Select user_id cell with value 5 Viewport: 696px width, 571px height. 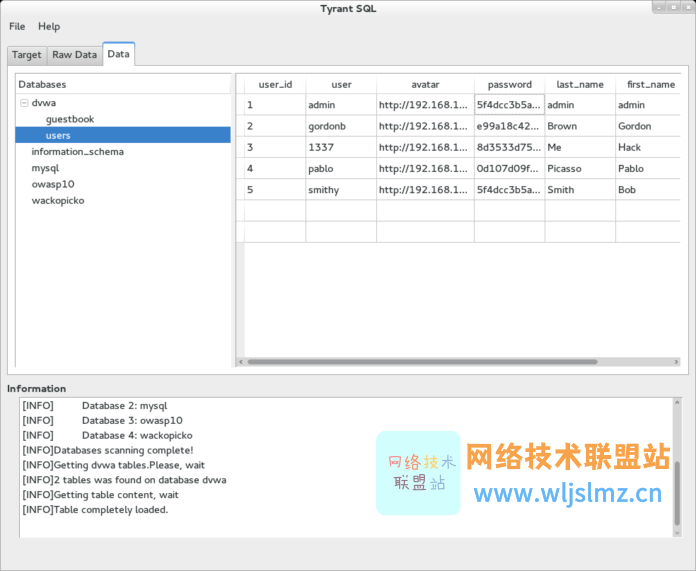275,190
